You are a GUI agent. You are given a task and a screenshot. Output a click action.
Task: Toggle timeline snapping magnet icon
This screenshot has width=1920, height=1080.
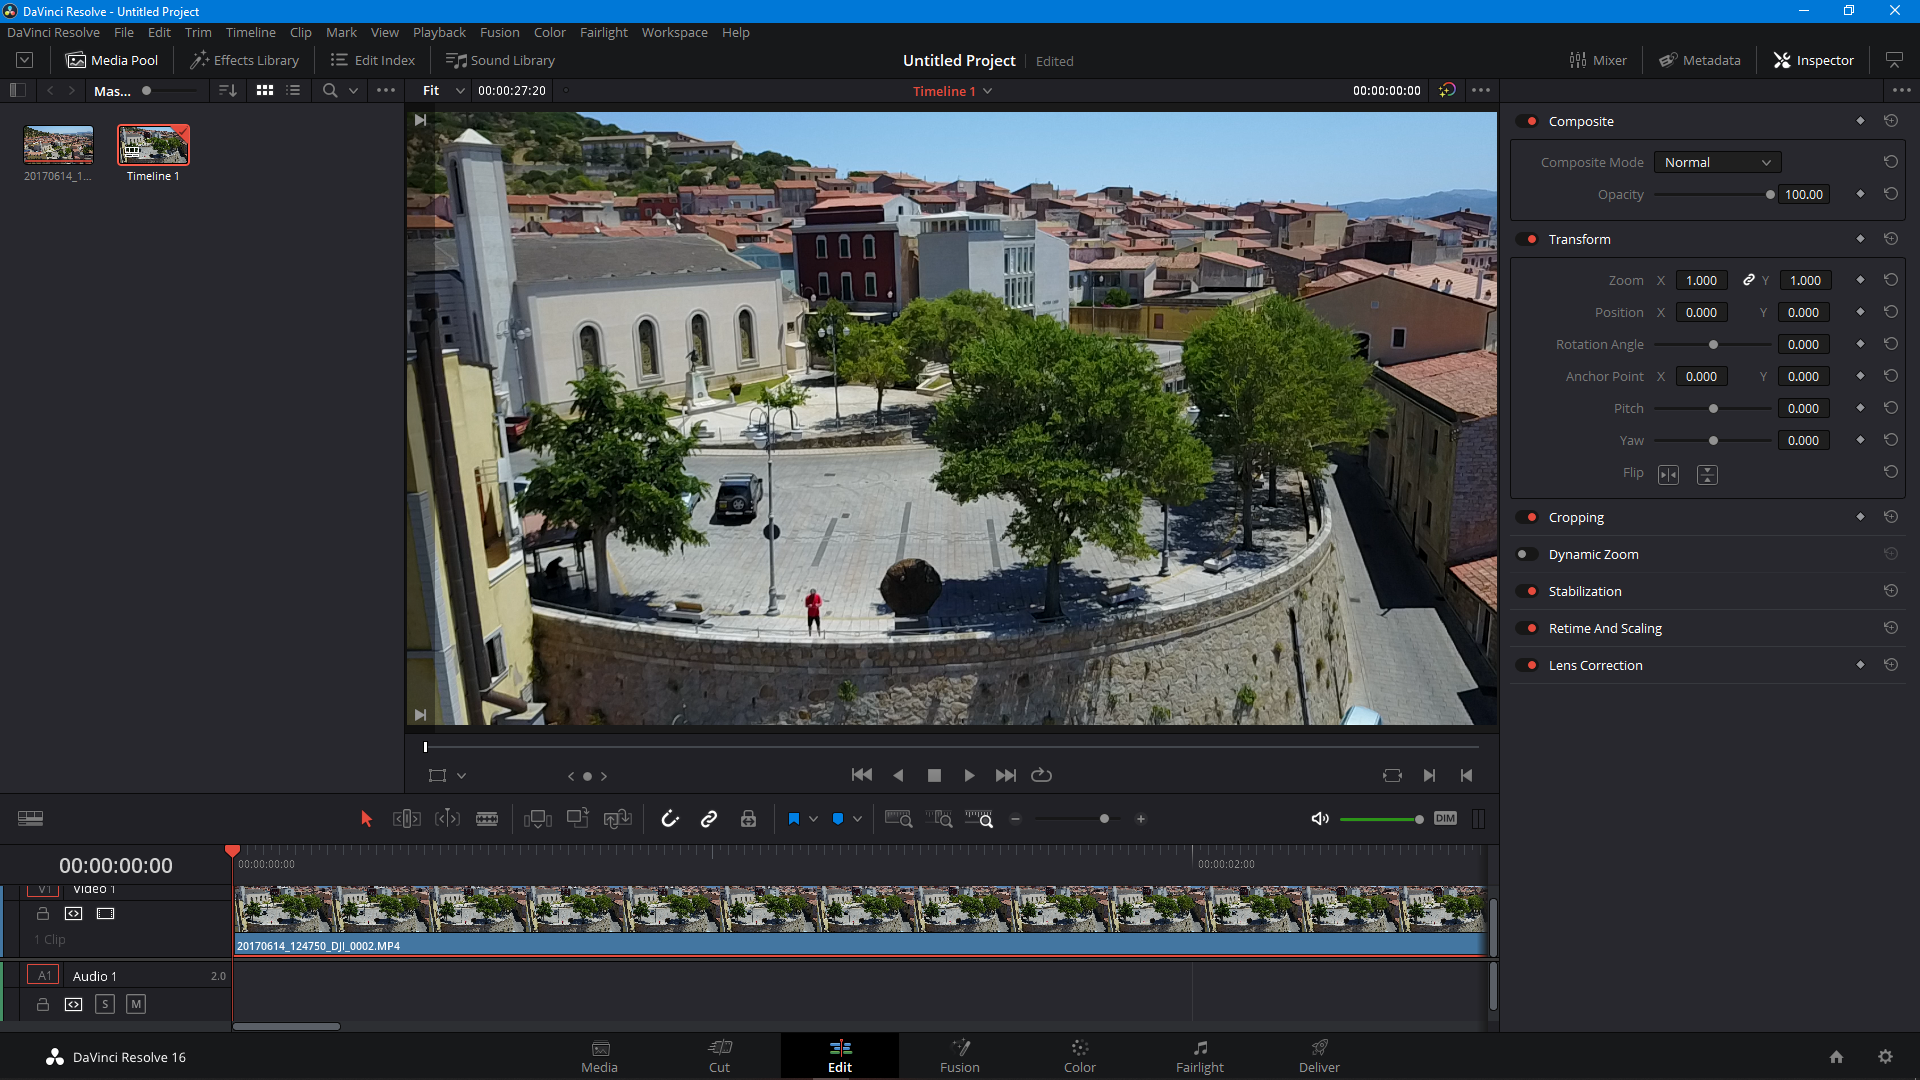click(x=670, y=819)
